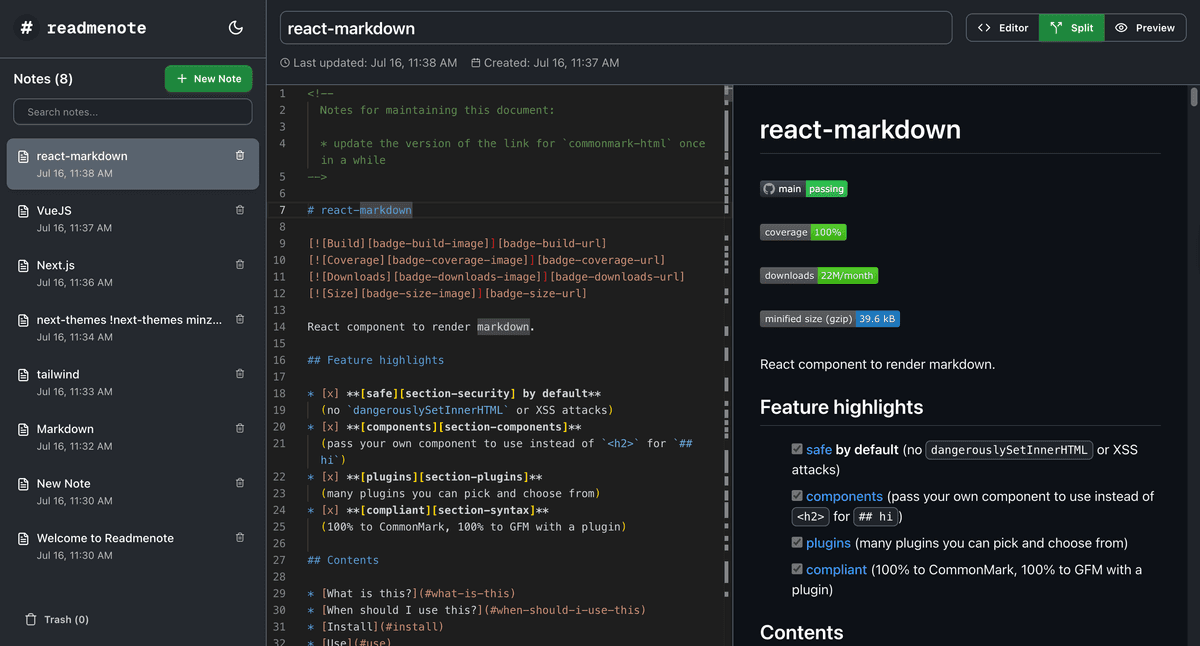Create a note with New Note button
Screen dimensions: 1200x646
pyautogui.click(x=209, y=78)
